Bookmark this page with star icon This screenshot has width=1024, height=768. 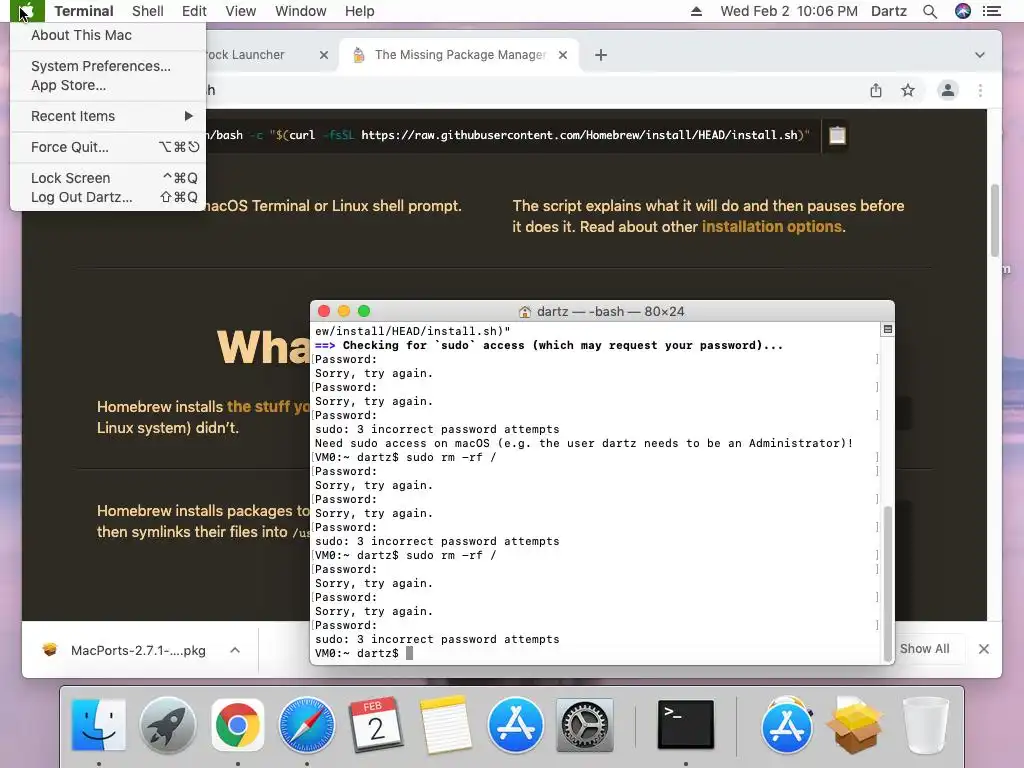click(908, 90)
